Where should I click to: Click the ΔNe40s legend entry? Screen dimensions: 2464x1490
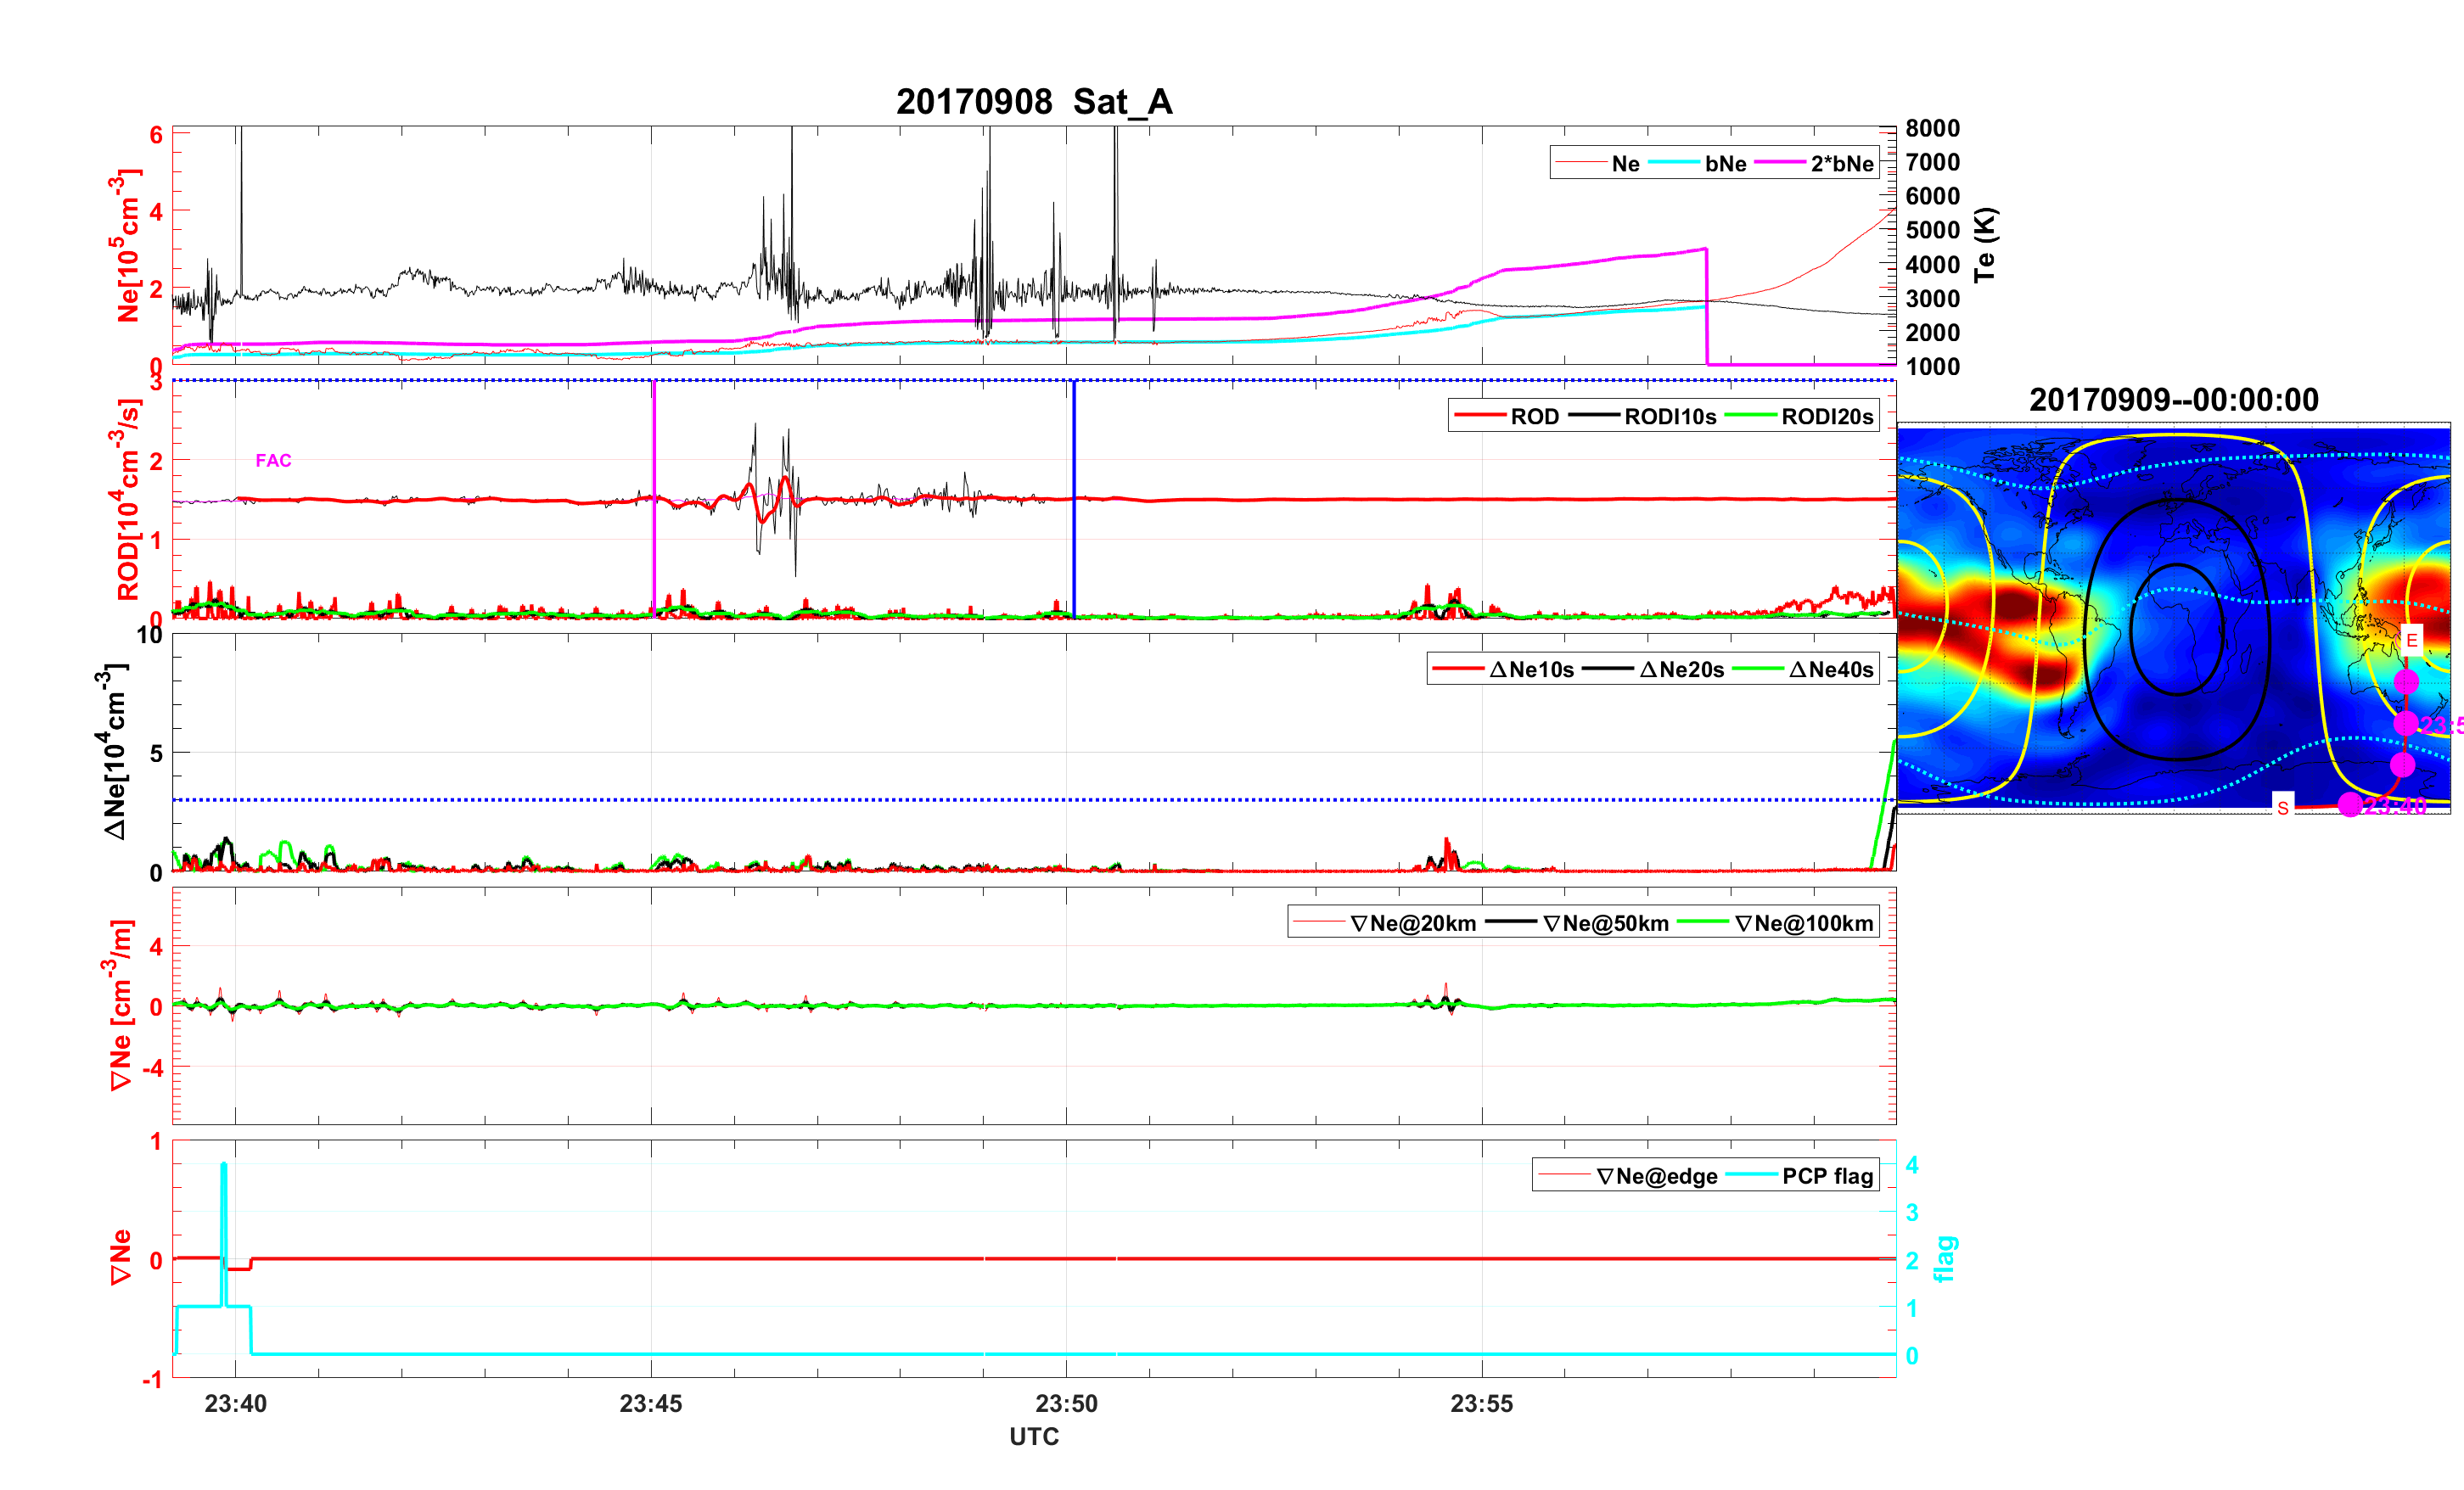(x=1830, y=670)
